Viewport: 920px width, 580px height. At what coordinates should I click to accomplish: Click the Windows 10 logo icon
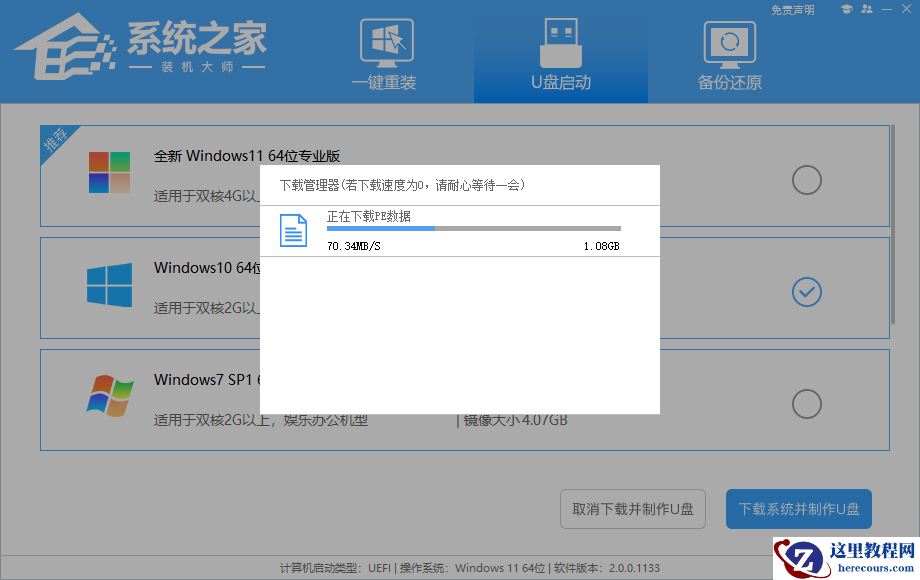(x=110, y=286)
